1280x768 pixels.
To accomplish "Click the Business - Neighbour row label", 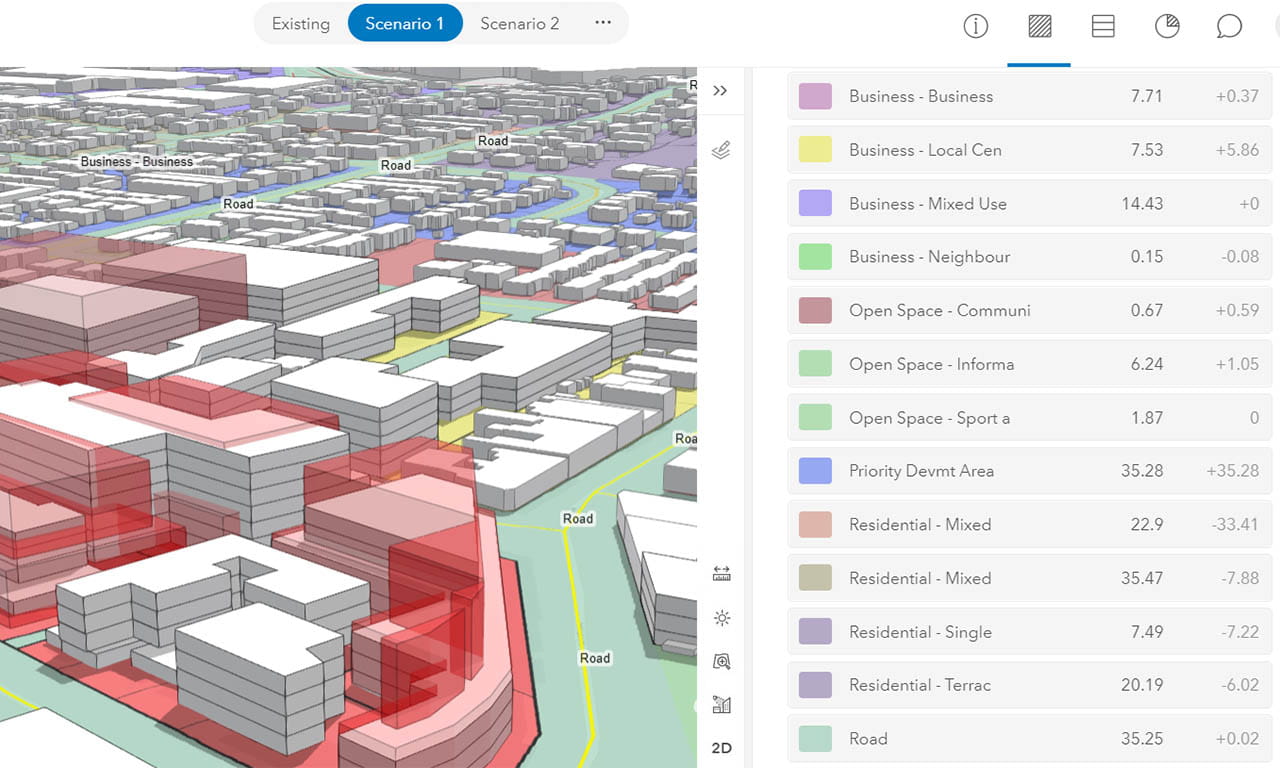I will [929, 257].
